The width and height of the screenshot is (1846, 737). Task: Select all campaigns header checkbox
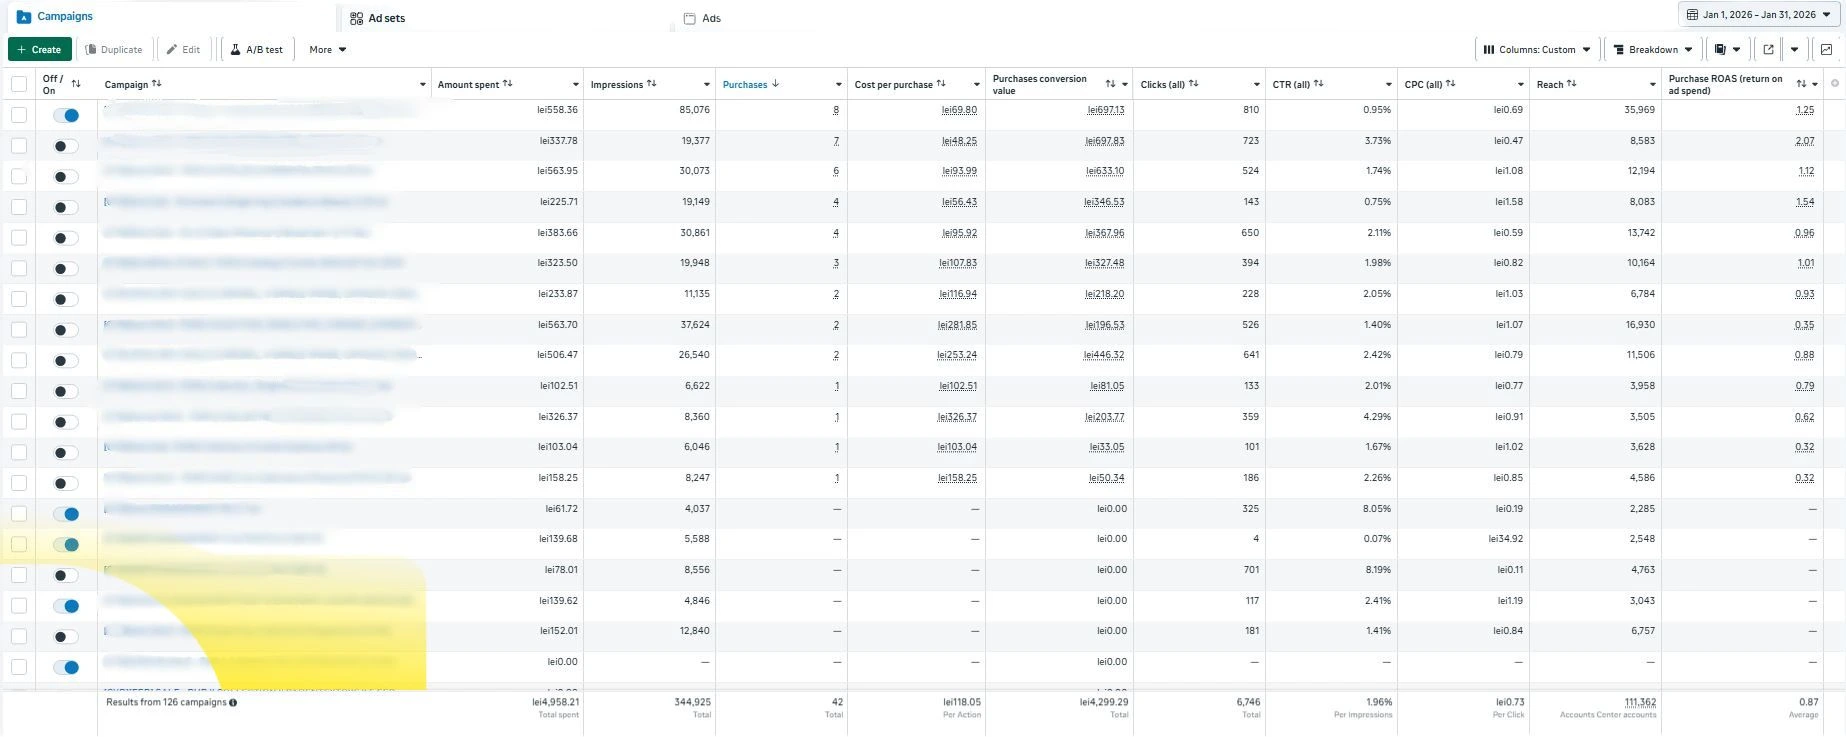(x=19, y=84)
